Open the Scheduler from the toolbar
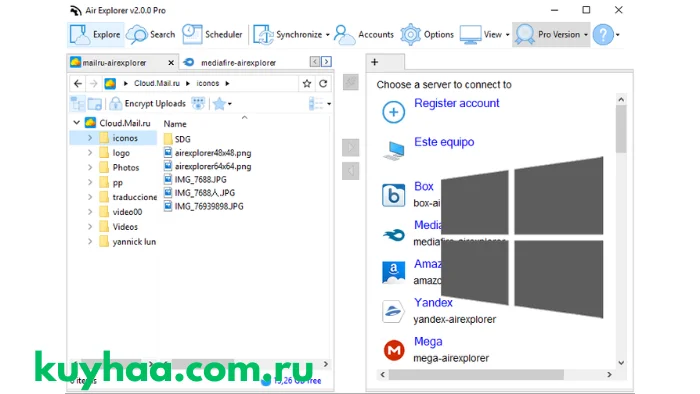The height and width of the screenshot is (394, 700). (x=212, y=34)
